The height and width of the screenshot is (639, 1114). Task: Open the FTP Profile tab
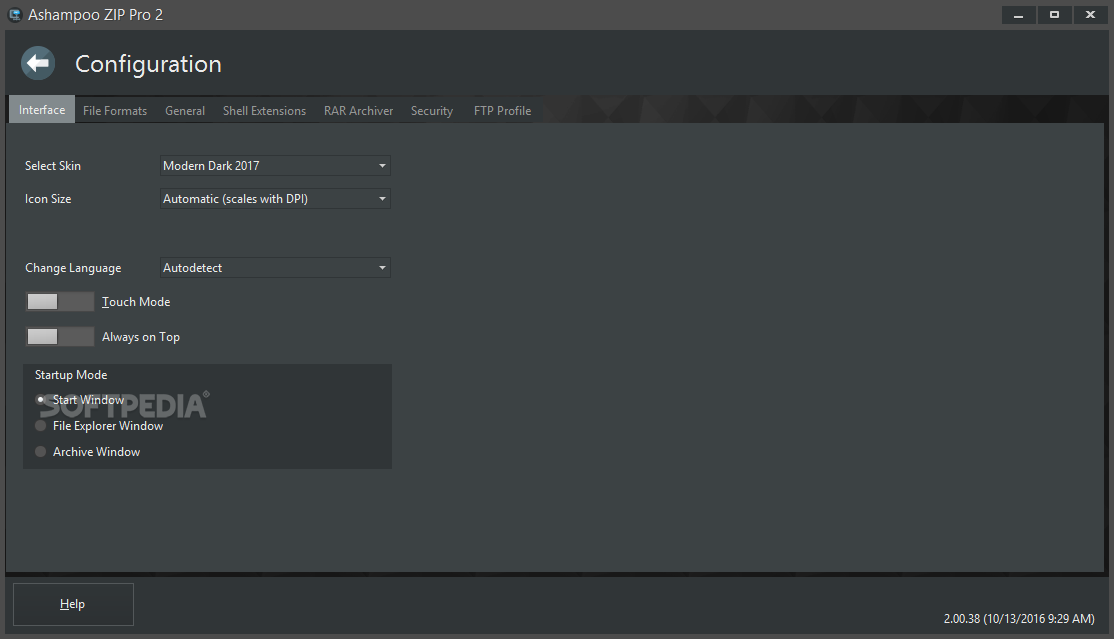[x=502, y=110]
